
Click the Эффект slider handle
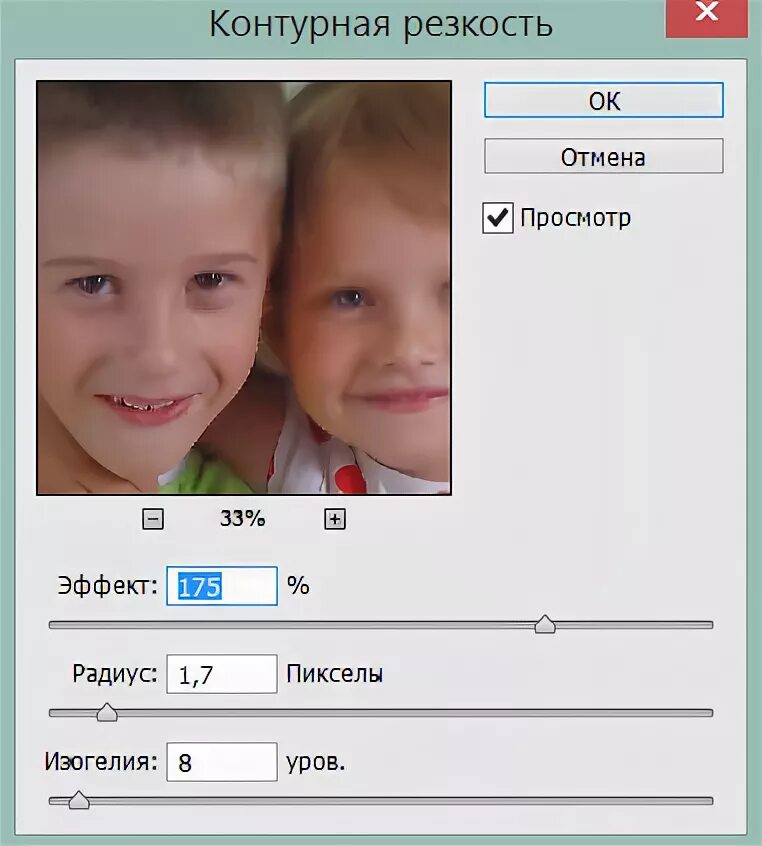point(545,624)
